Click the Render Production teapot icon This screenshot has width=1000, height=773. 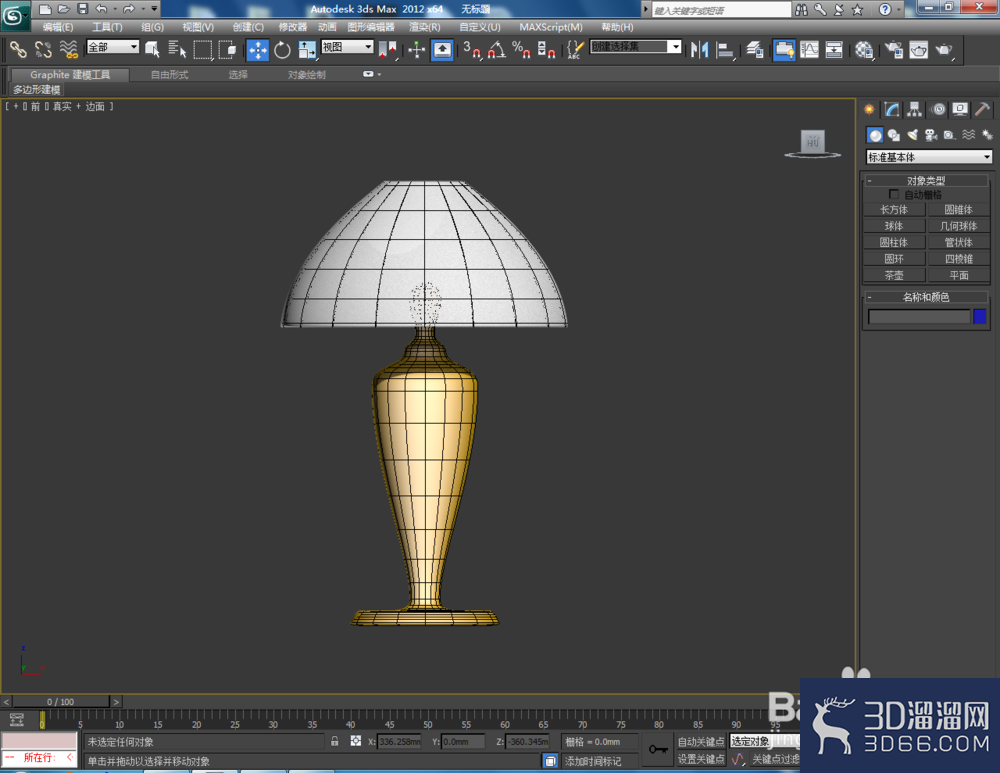[x=944, y=49]
